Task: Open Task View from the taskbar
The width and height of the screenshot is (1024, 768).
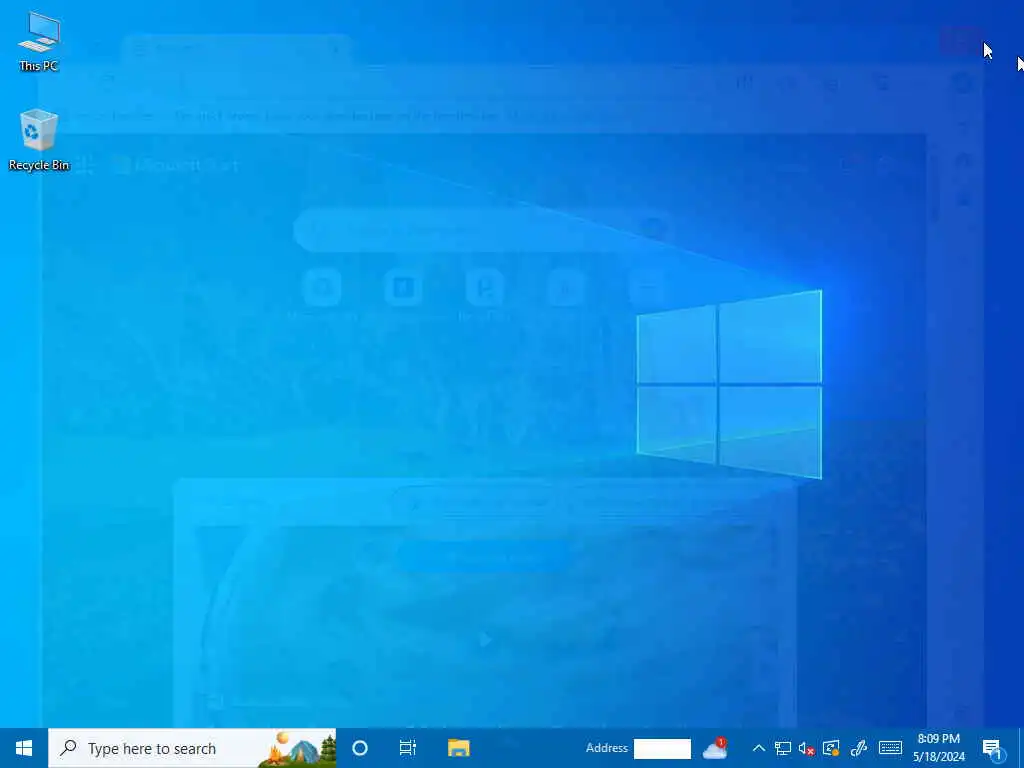Action: tap(408, 748)
